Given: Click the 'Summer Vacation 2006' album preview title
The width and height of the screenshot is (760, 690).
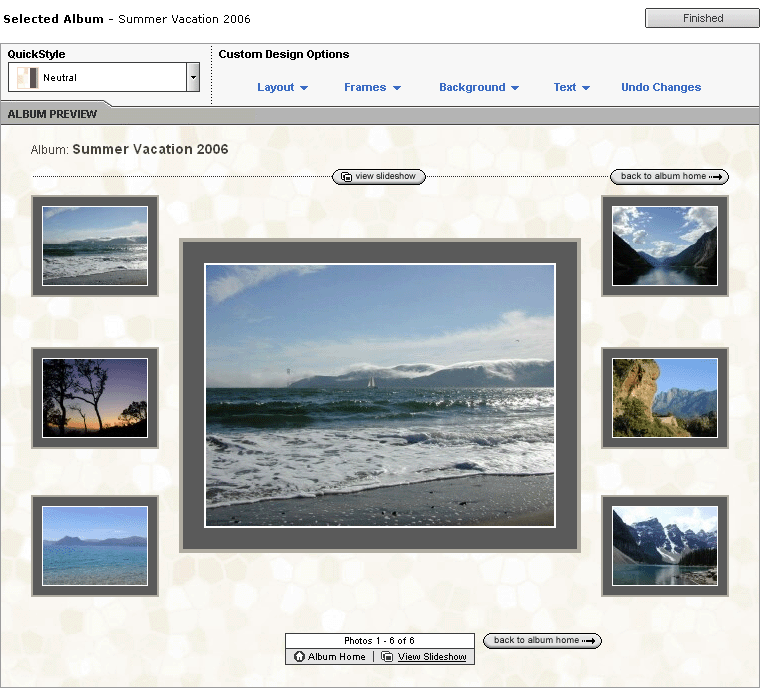Looking at the screenshot, I should [x=150, y=149].
